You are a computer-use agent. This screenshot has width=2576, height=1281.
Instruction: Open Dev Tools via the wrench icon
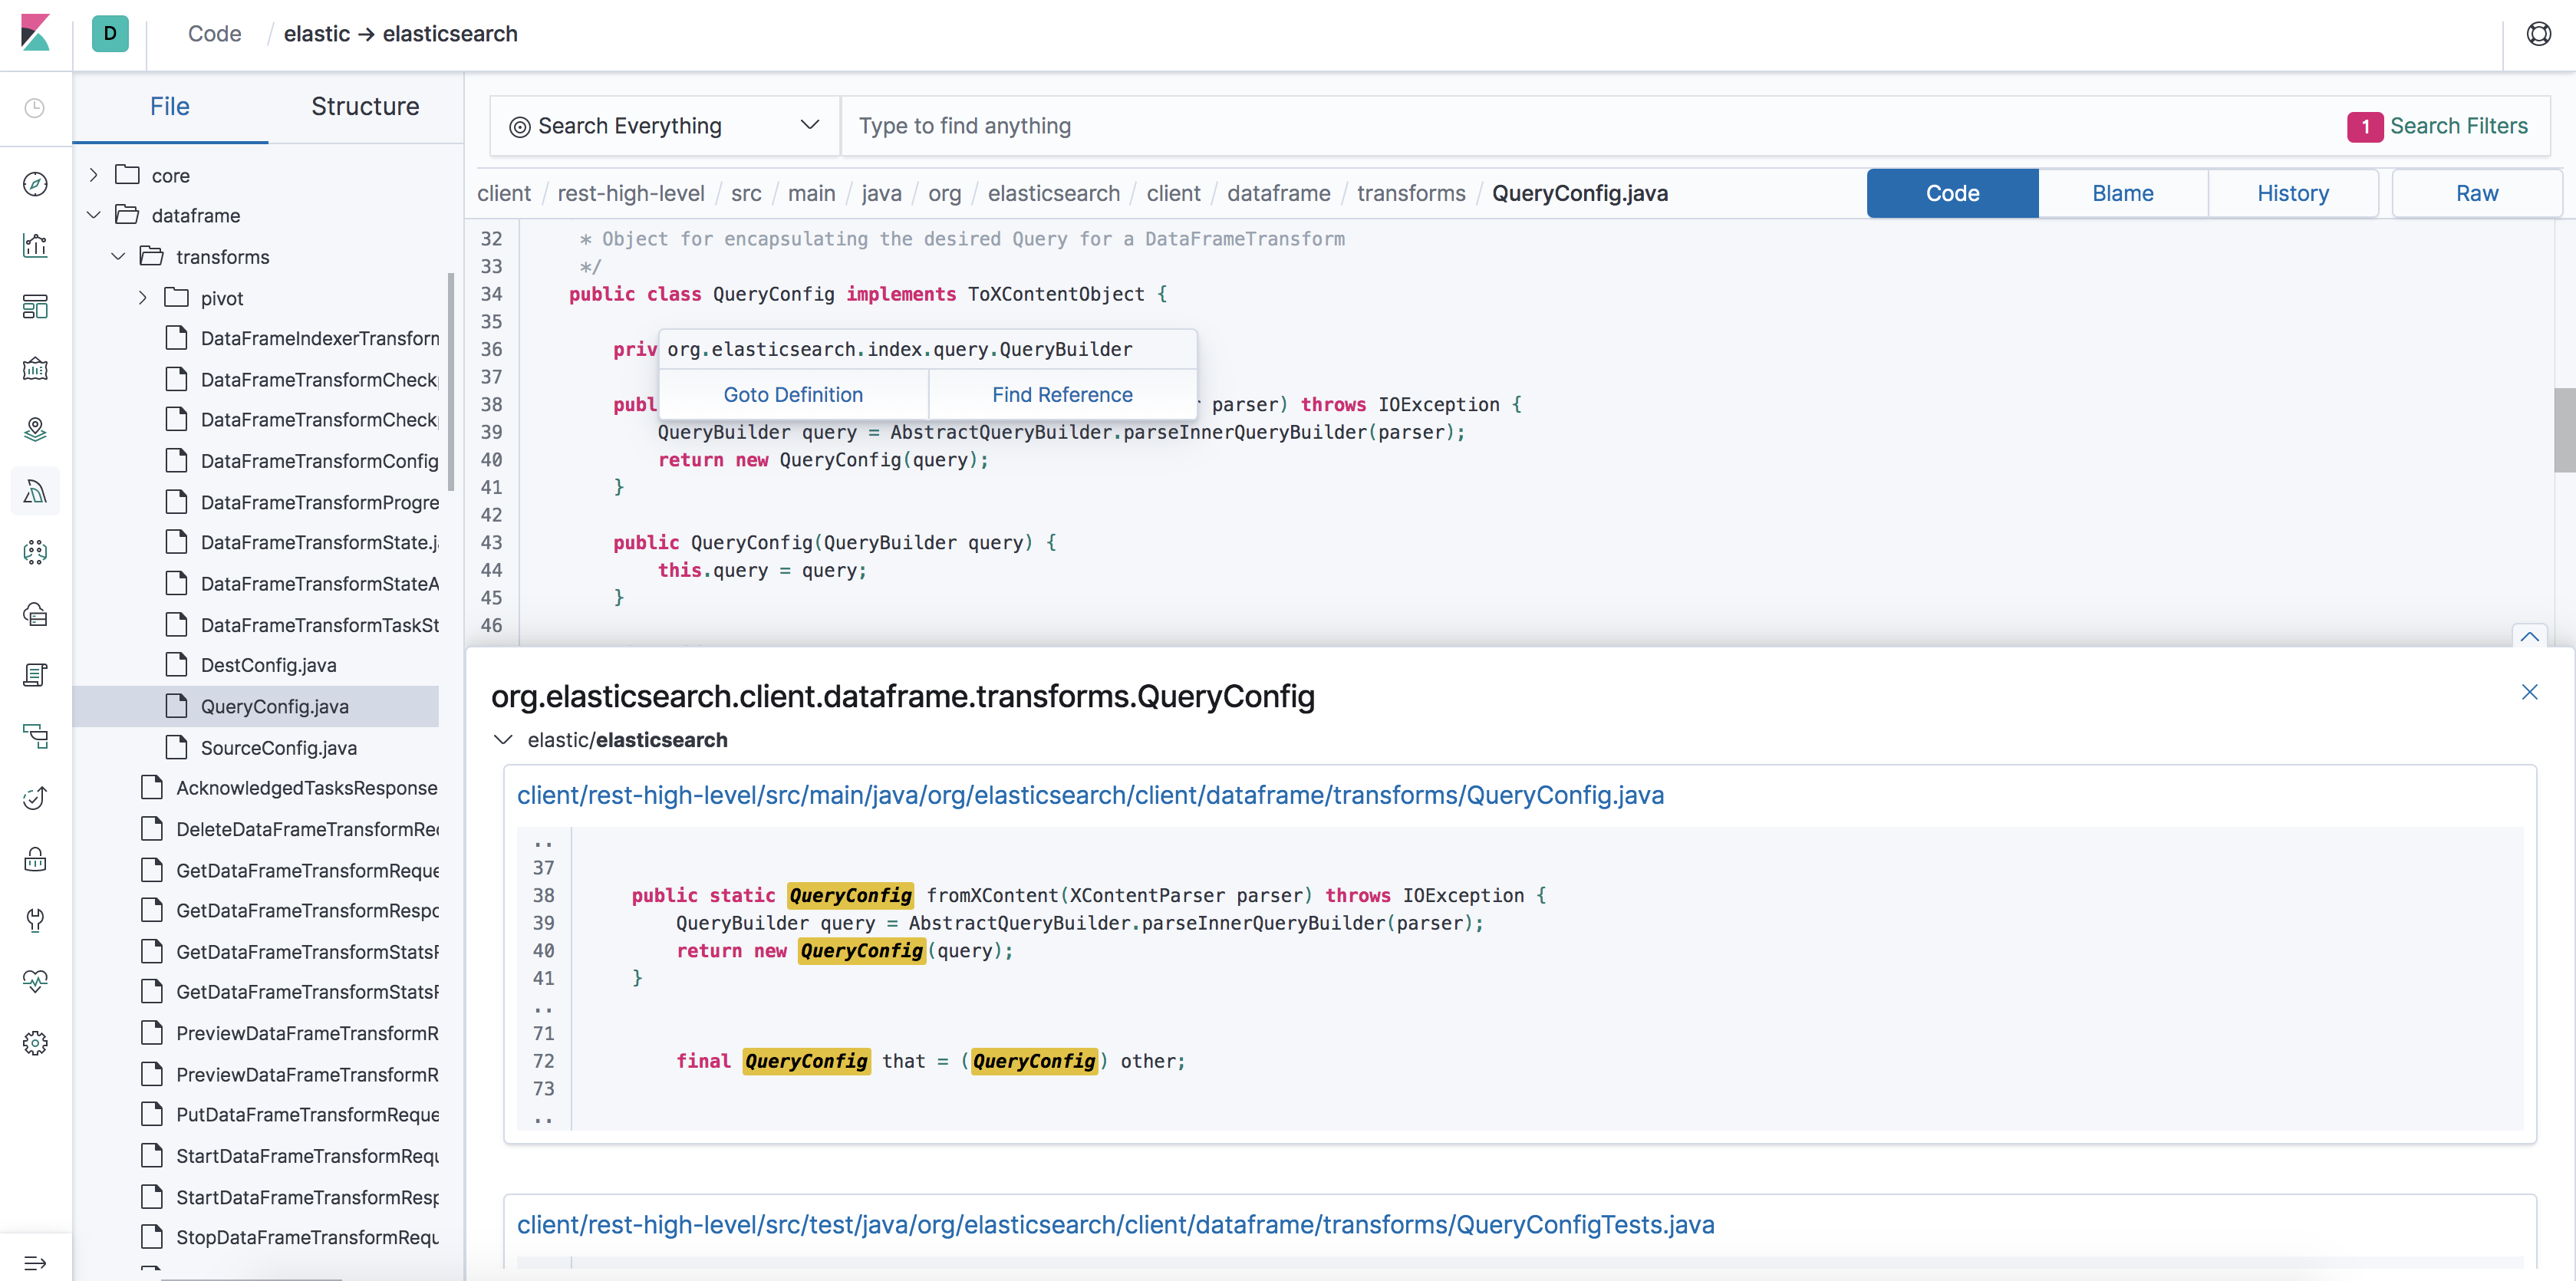(x=36, y=920)
